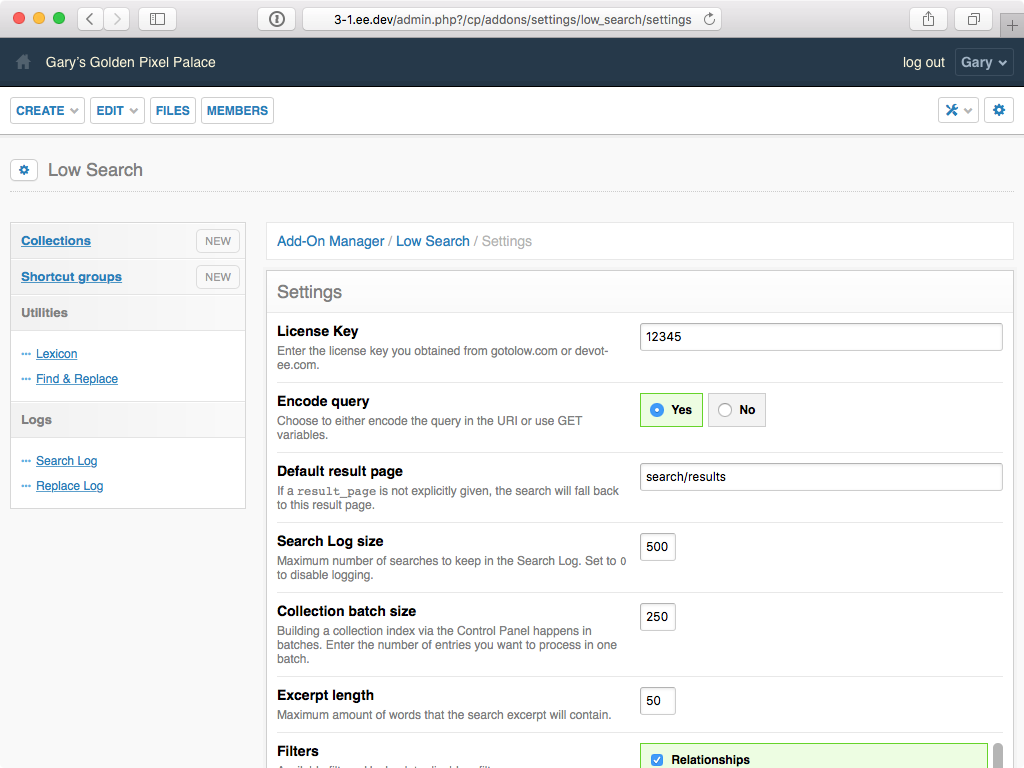Open the wrench developer tools menu
The width and height of the screenshot is (1024, 768).
point(958,110)
